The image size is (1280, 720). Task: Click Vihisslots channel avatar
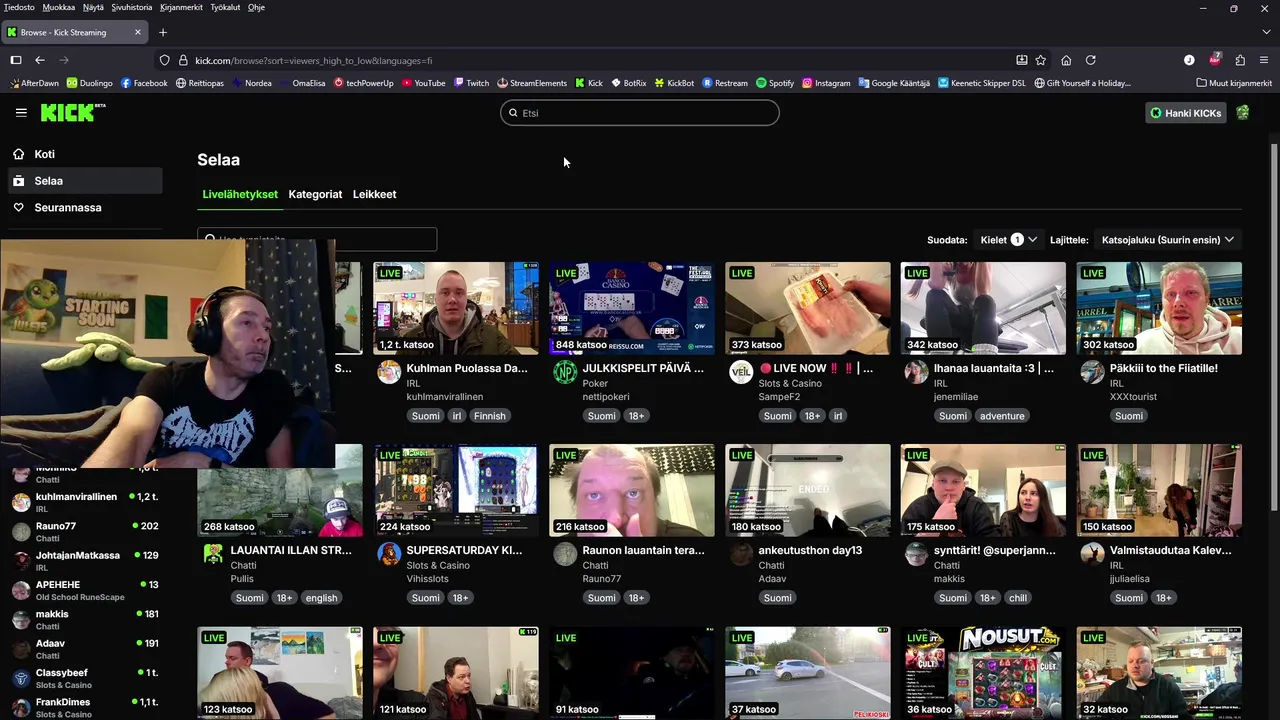pyautogui.click(x=389, y=554)
